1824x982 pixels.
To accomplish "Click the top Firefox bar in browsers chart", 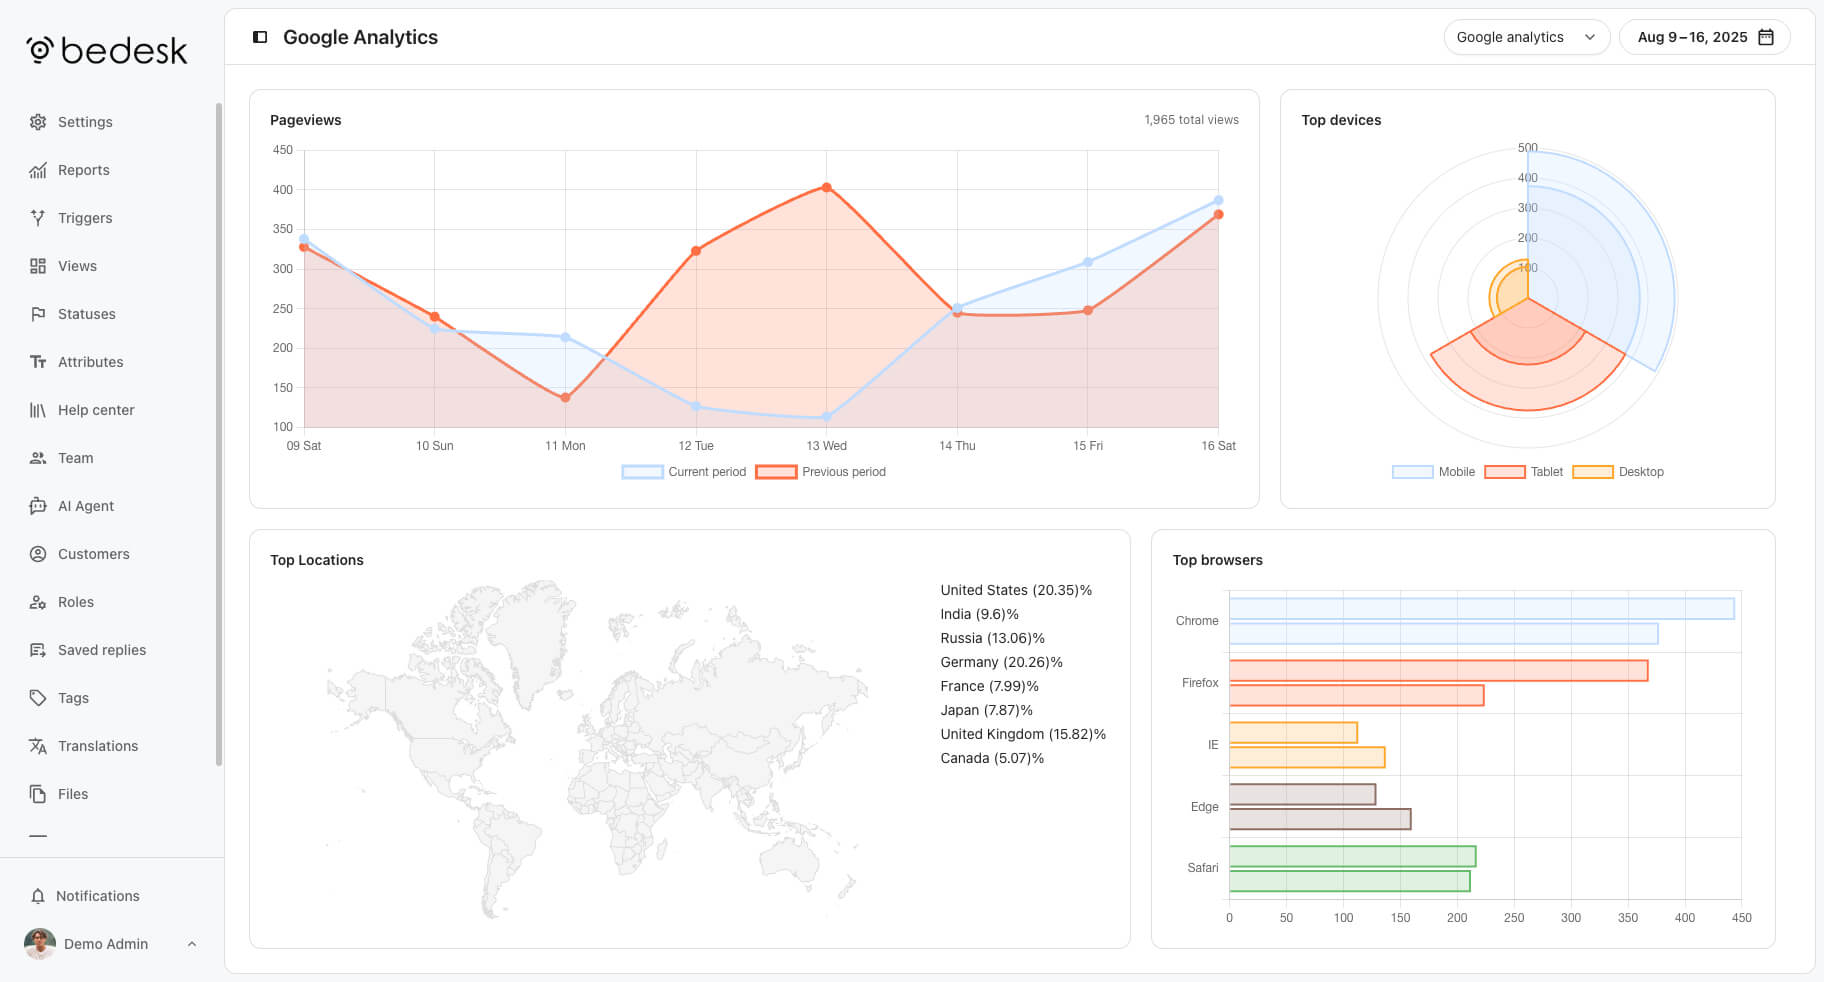I will pyautogui.click(x=1438, y=671).
